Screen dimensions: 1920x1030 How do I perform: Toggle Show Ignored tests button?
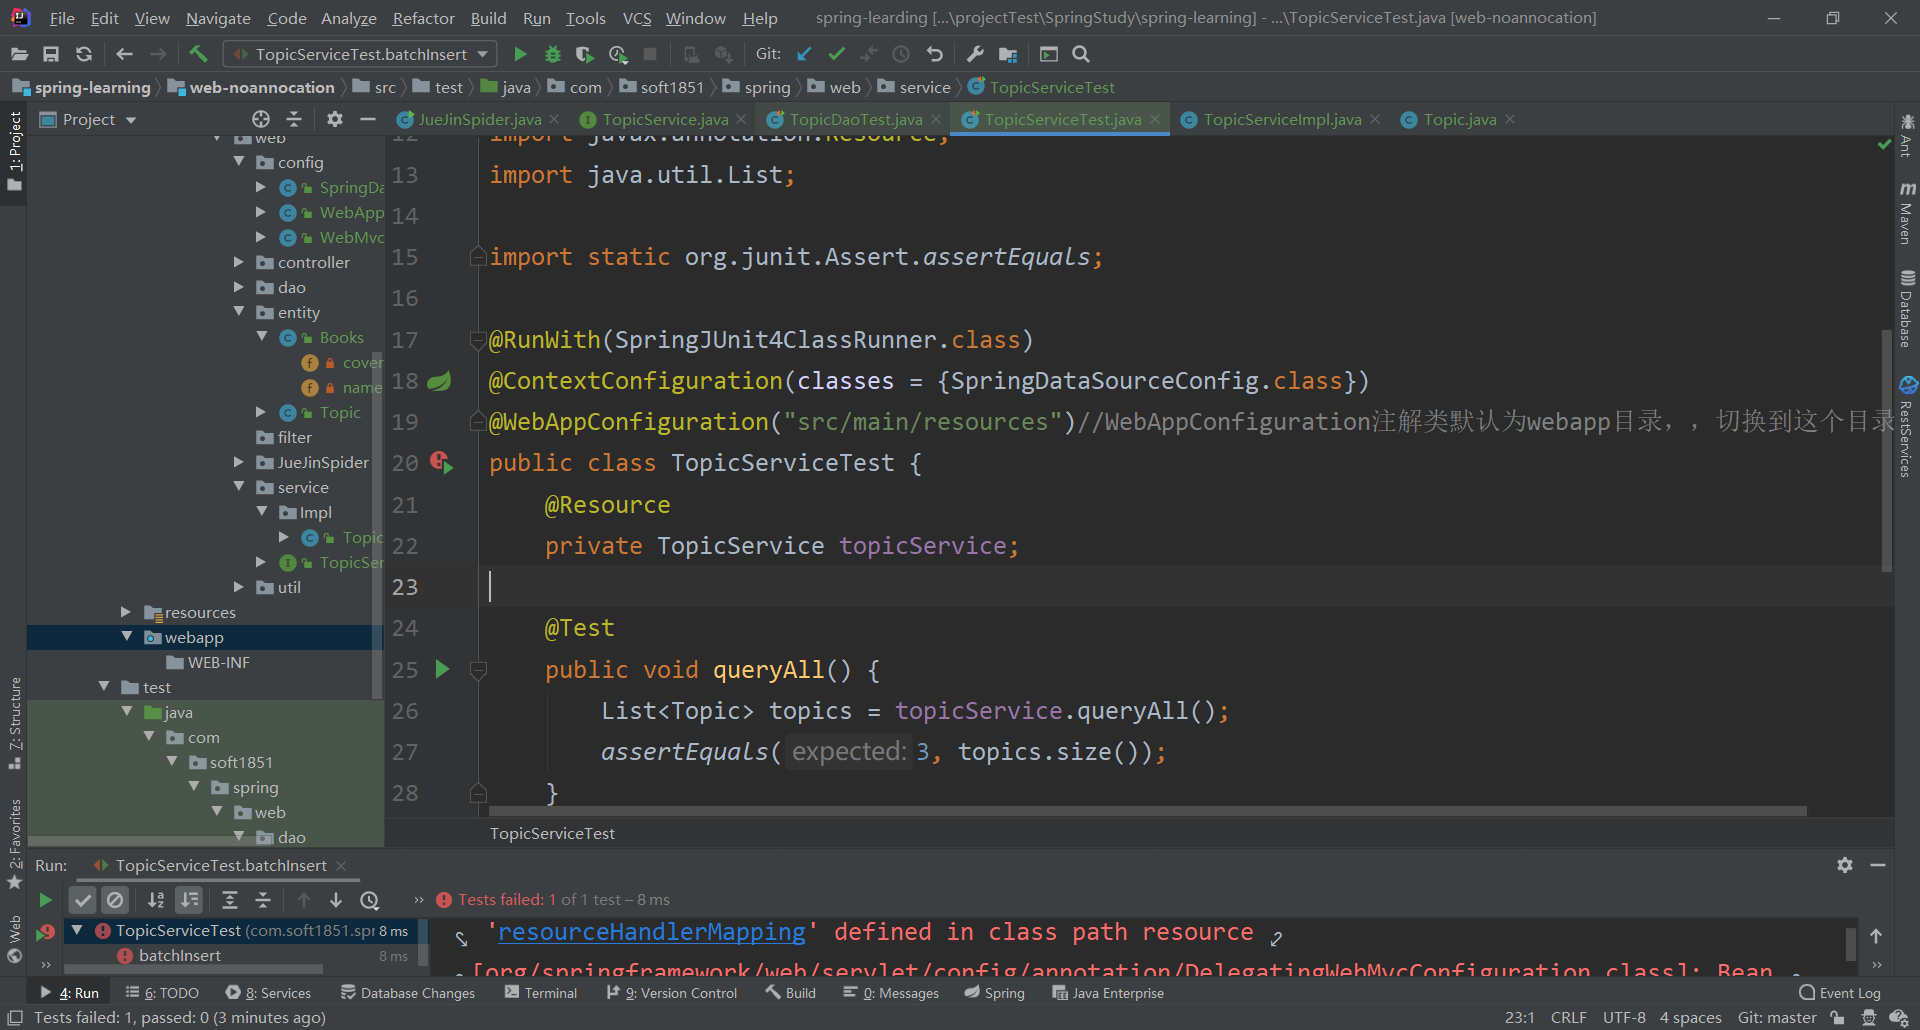(x=115, y=900)
